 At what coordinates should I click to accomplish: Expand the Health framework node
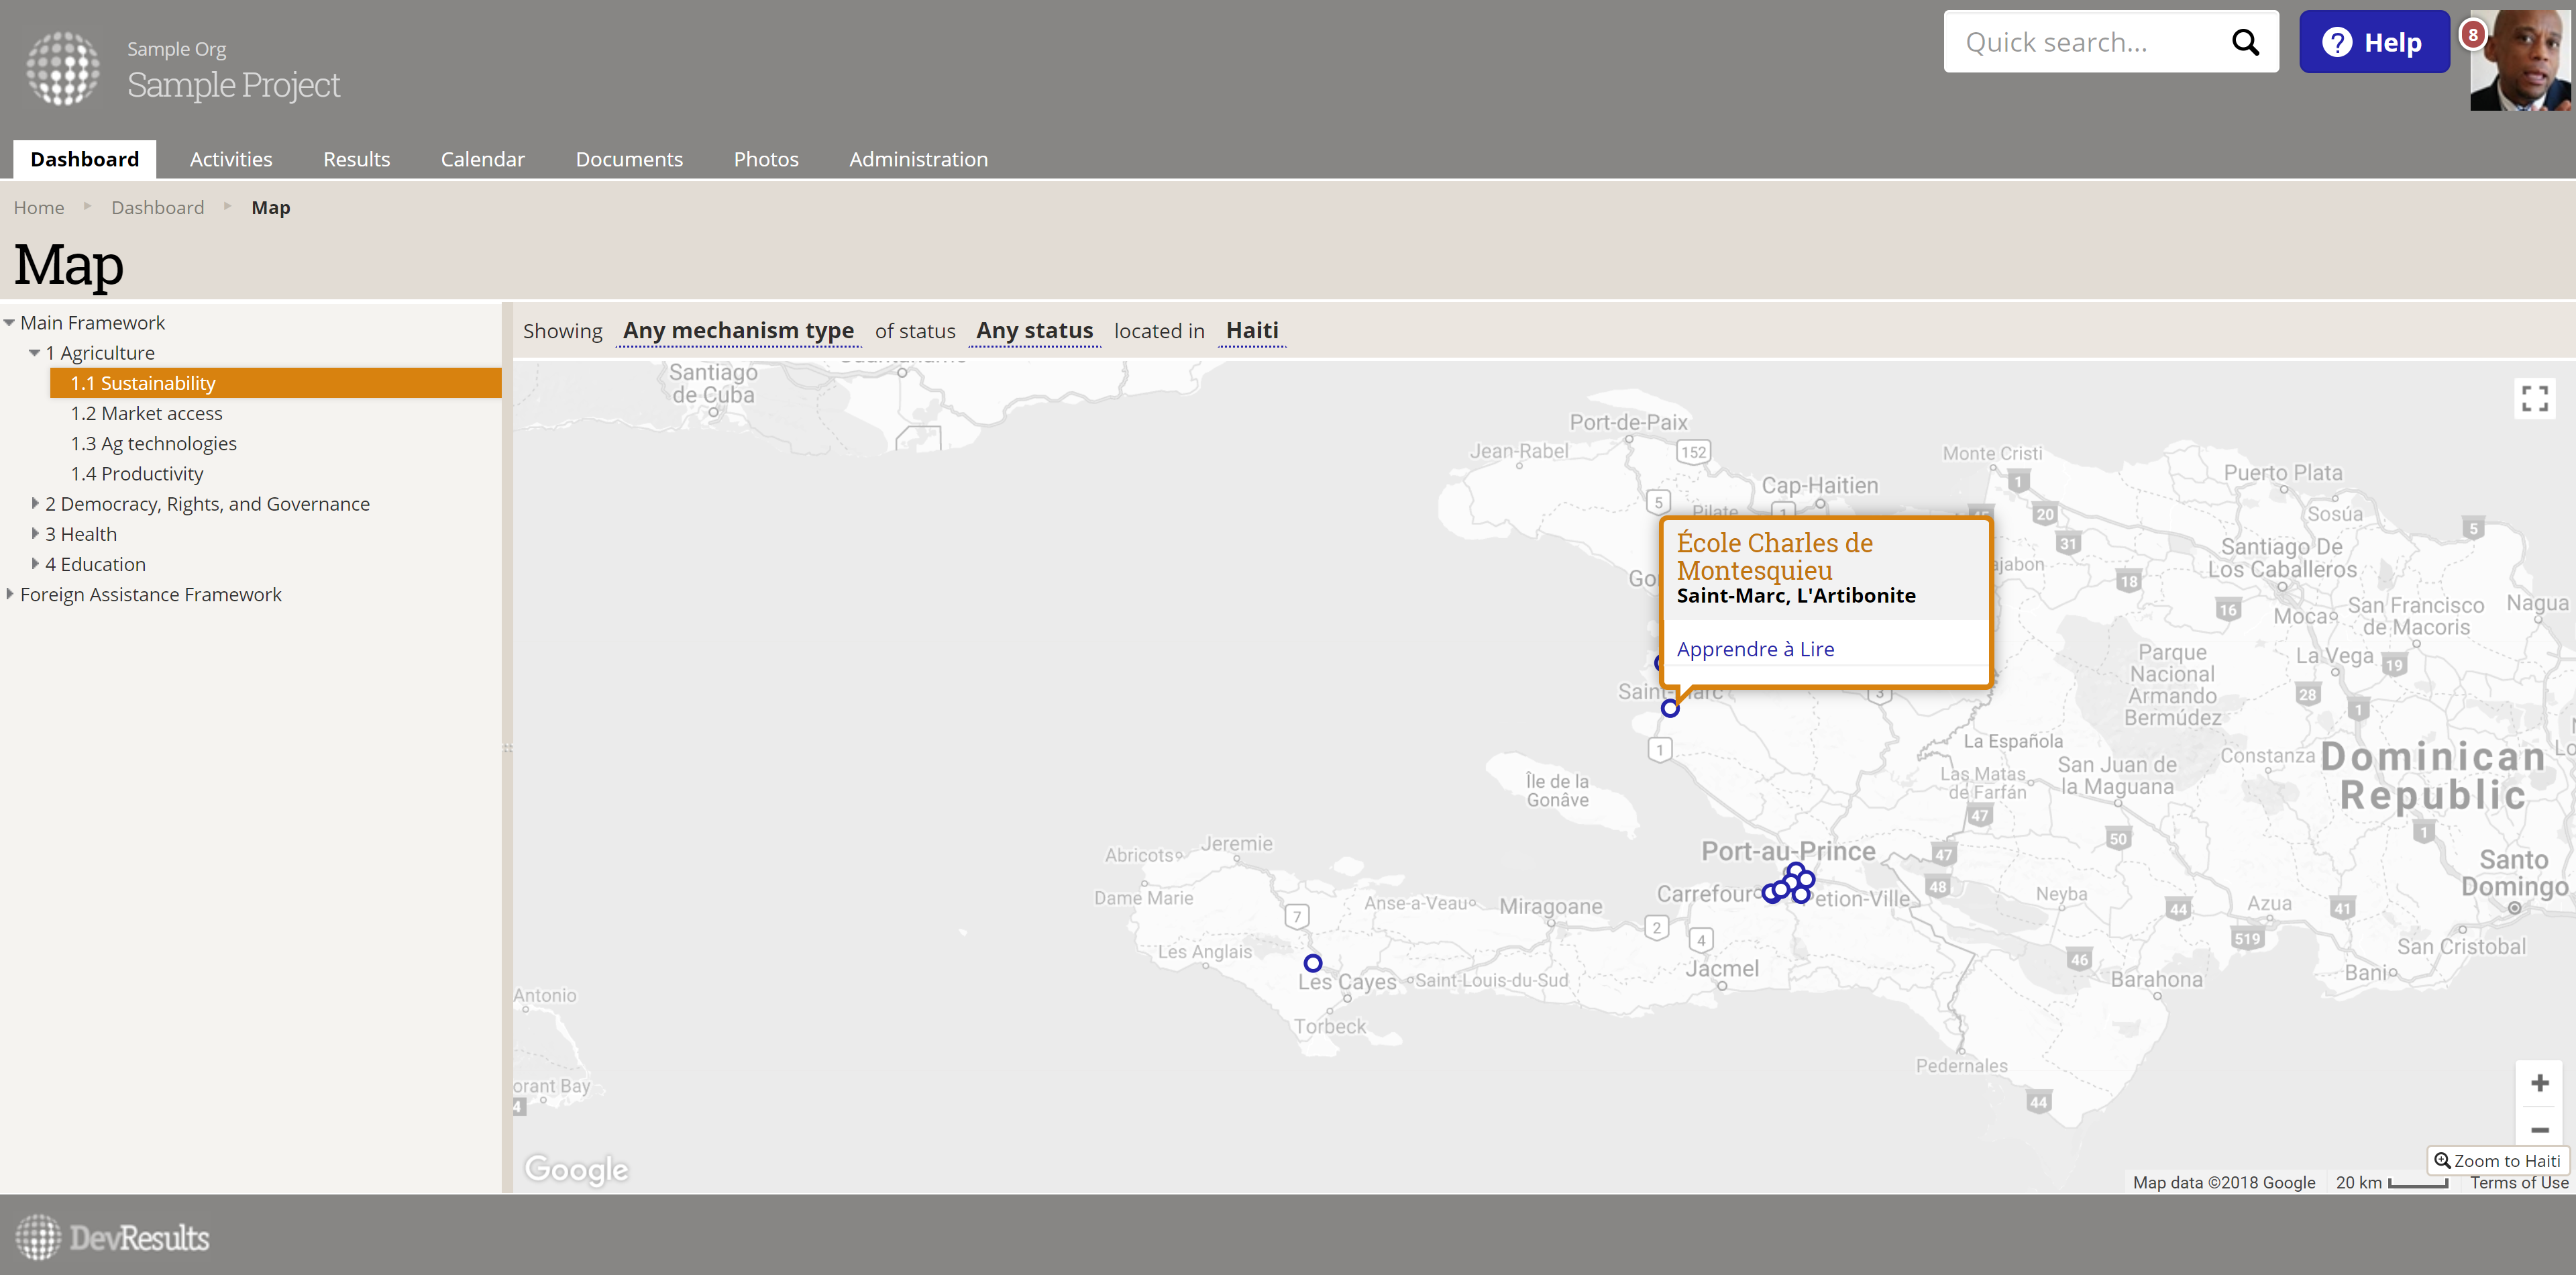(x=35, y=534)
